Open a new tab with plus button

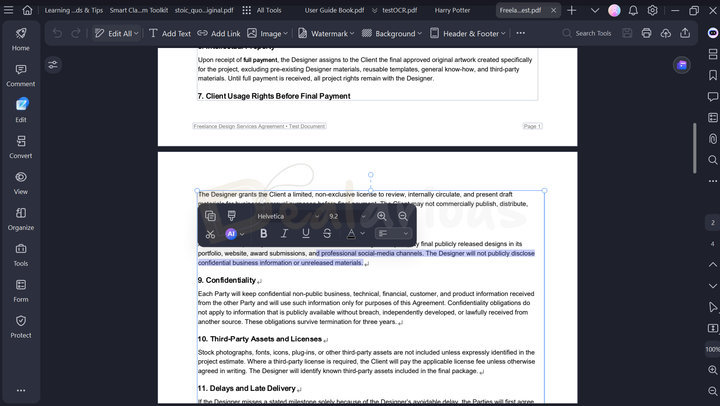(x=572, y=10)
